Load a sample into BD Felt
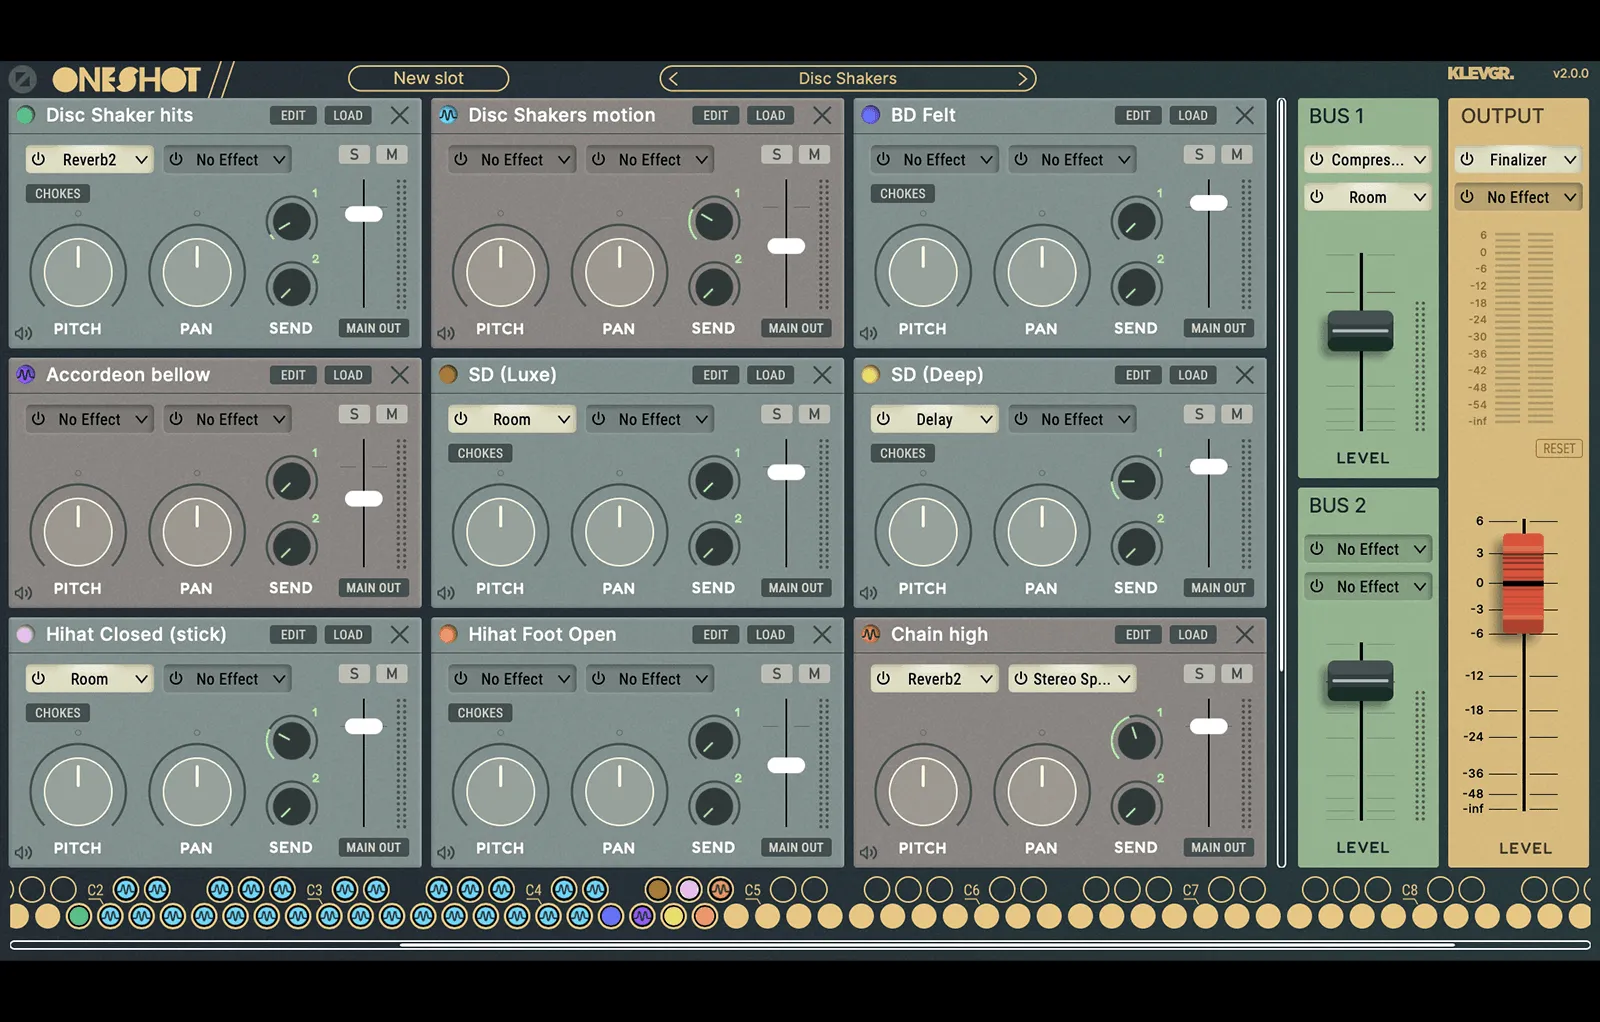This screenshot has height=1022, width=1600. click(x=1193, y=115)
